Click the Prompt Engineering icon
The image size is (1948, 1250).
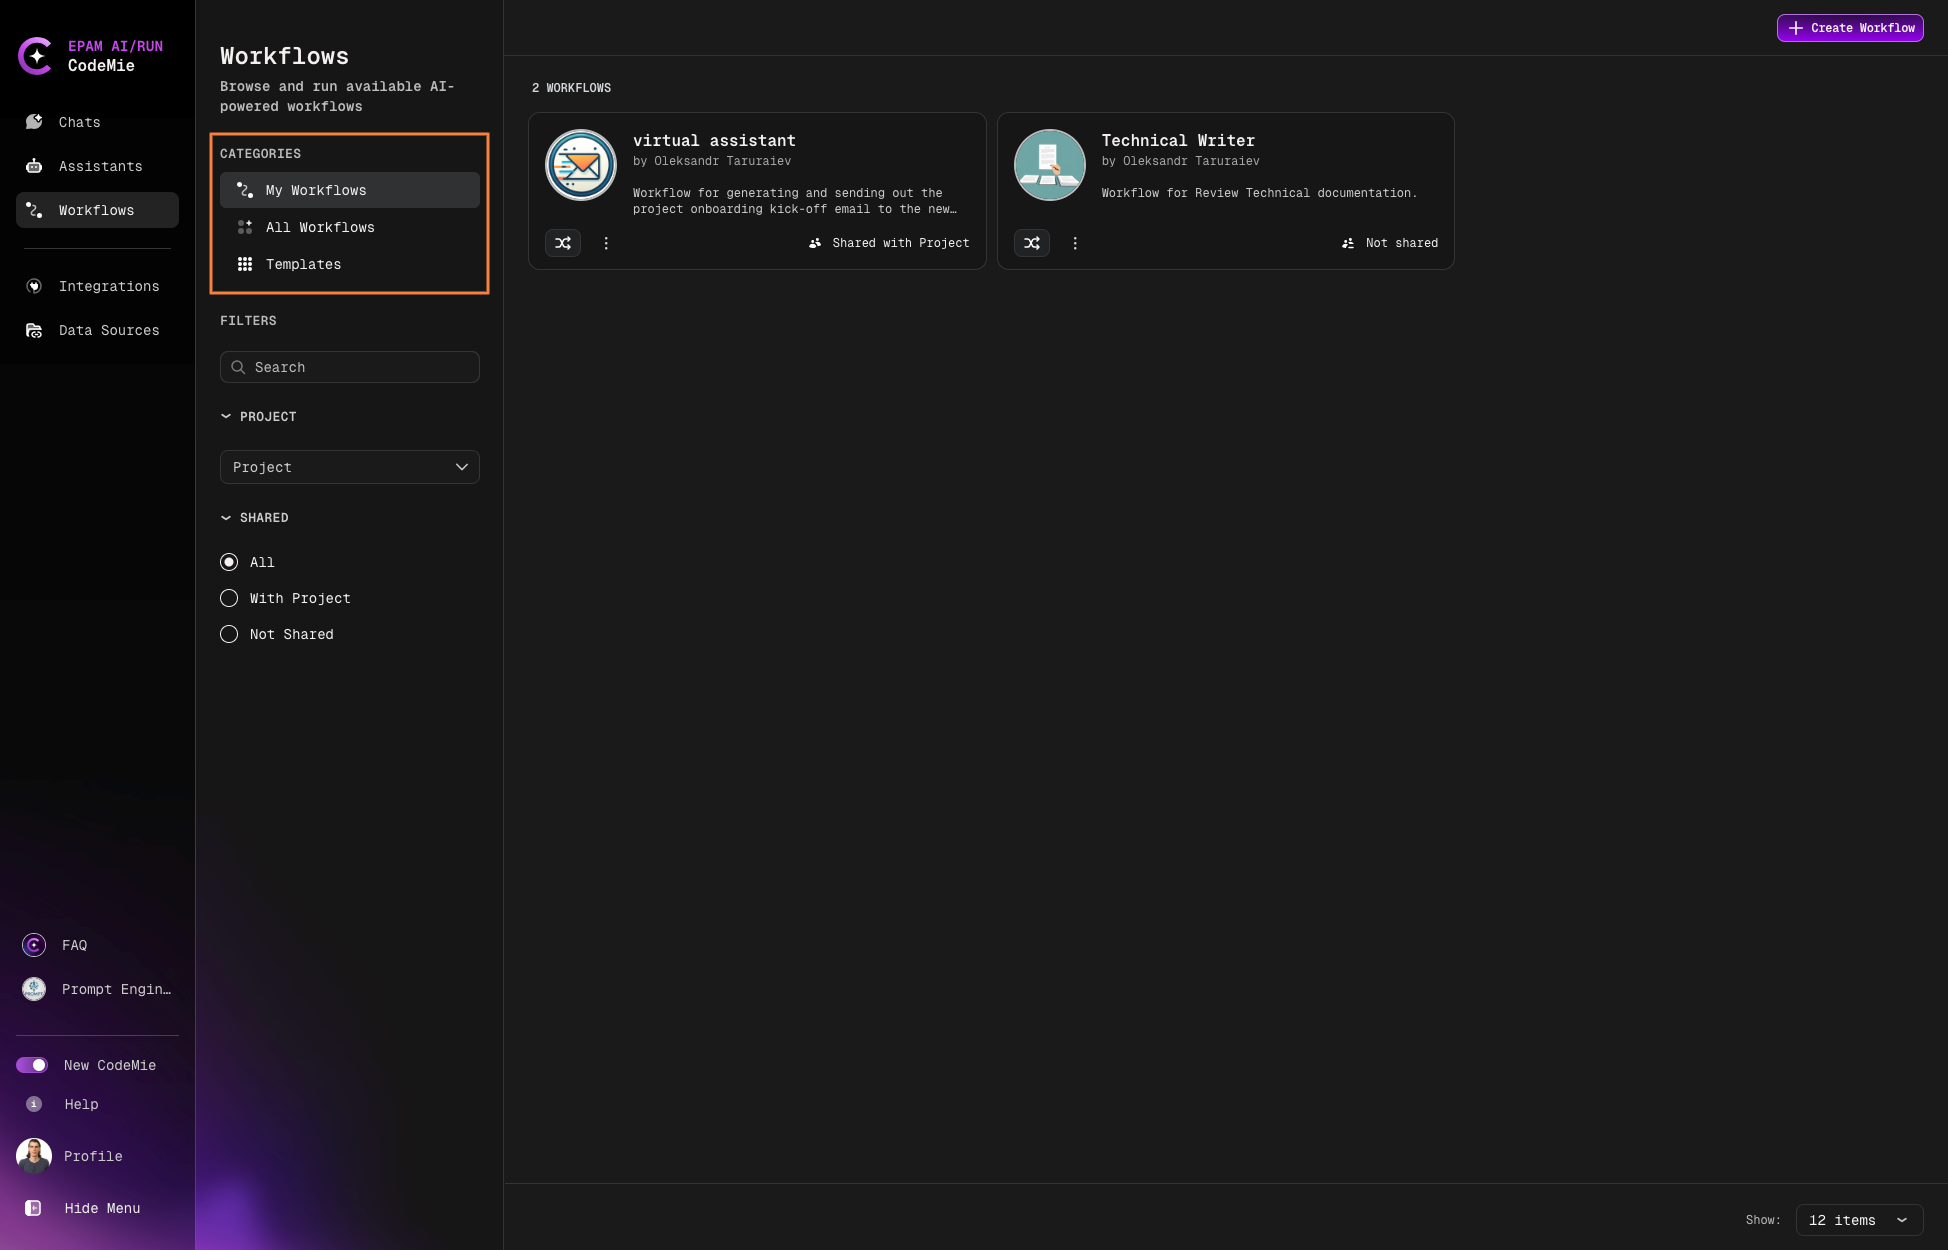tap(33, 989)
